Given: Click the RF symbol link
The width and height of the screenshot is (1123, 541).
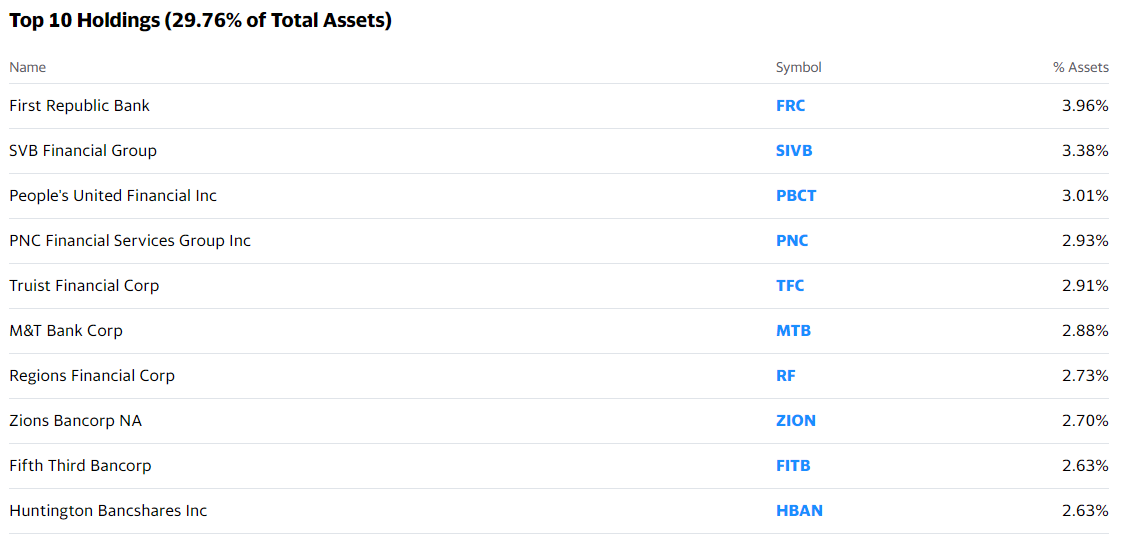Looking at the screenshot, I should [x=786, y=375].
